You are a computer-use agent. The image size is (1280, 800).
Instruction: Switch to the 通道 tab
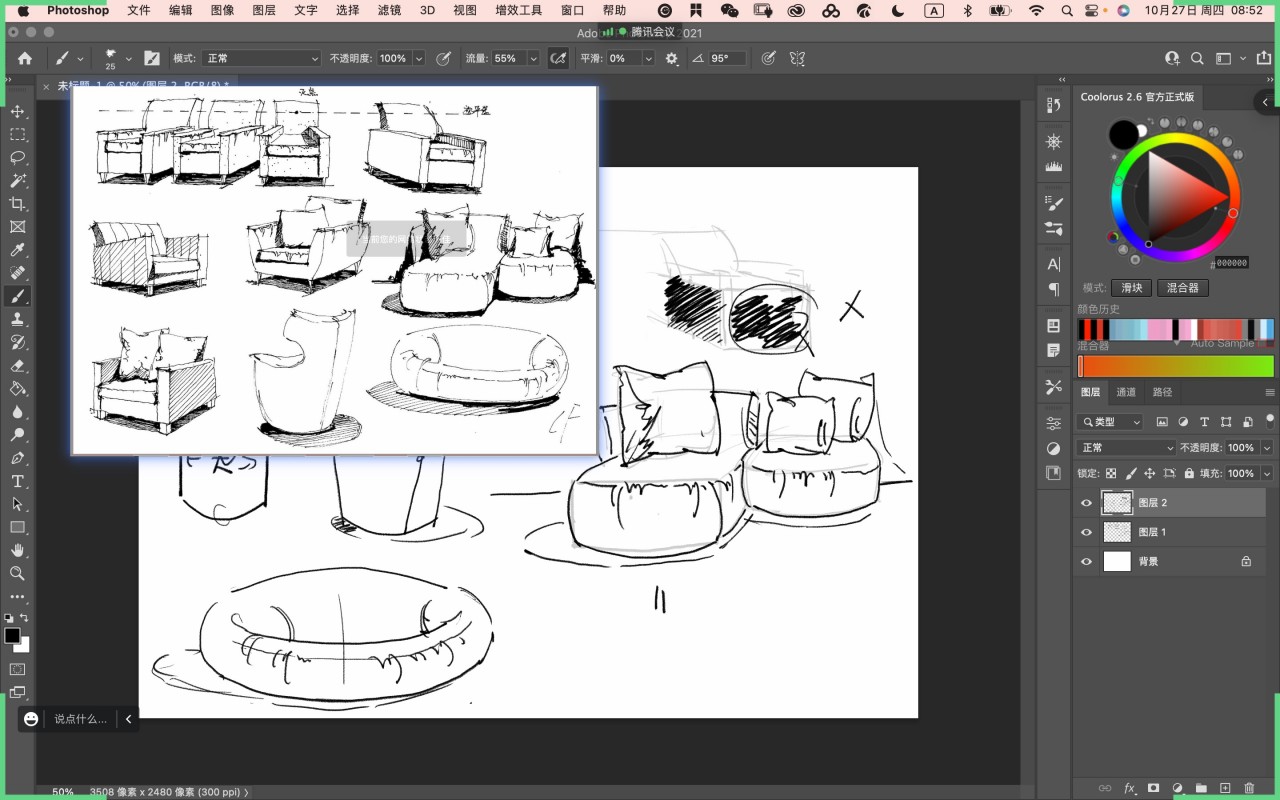click(1126, 392)
